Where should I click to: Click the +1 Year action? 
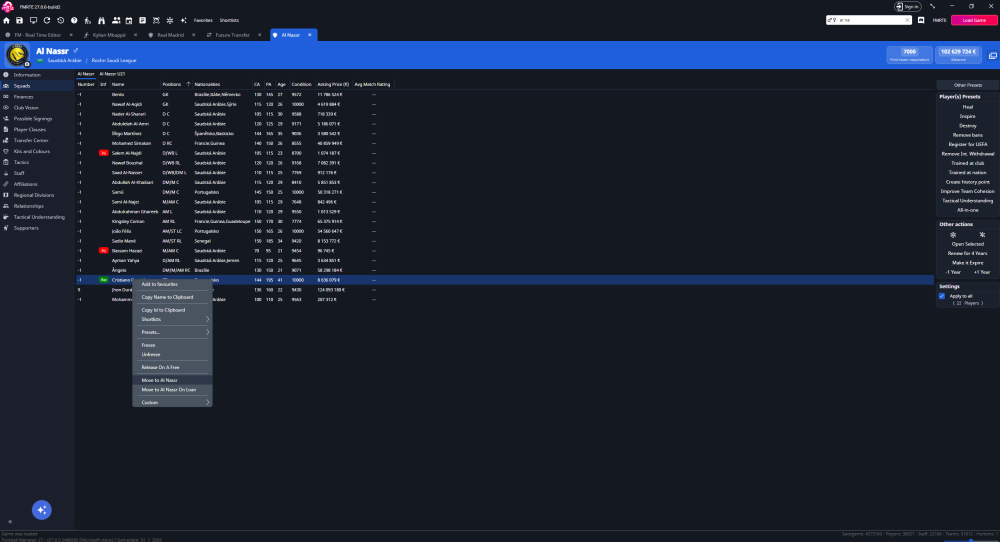(x=982, y=272)
